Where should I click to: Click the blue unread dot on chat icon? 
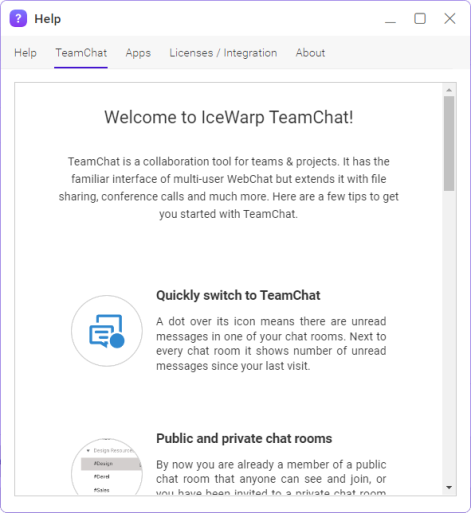coord(117,341)
